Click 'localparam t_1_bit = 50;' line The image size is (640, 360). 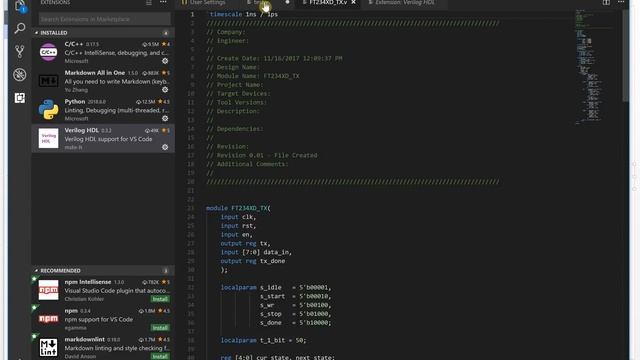click(x=263, y=340)
